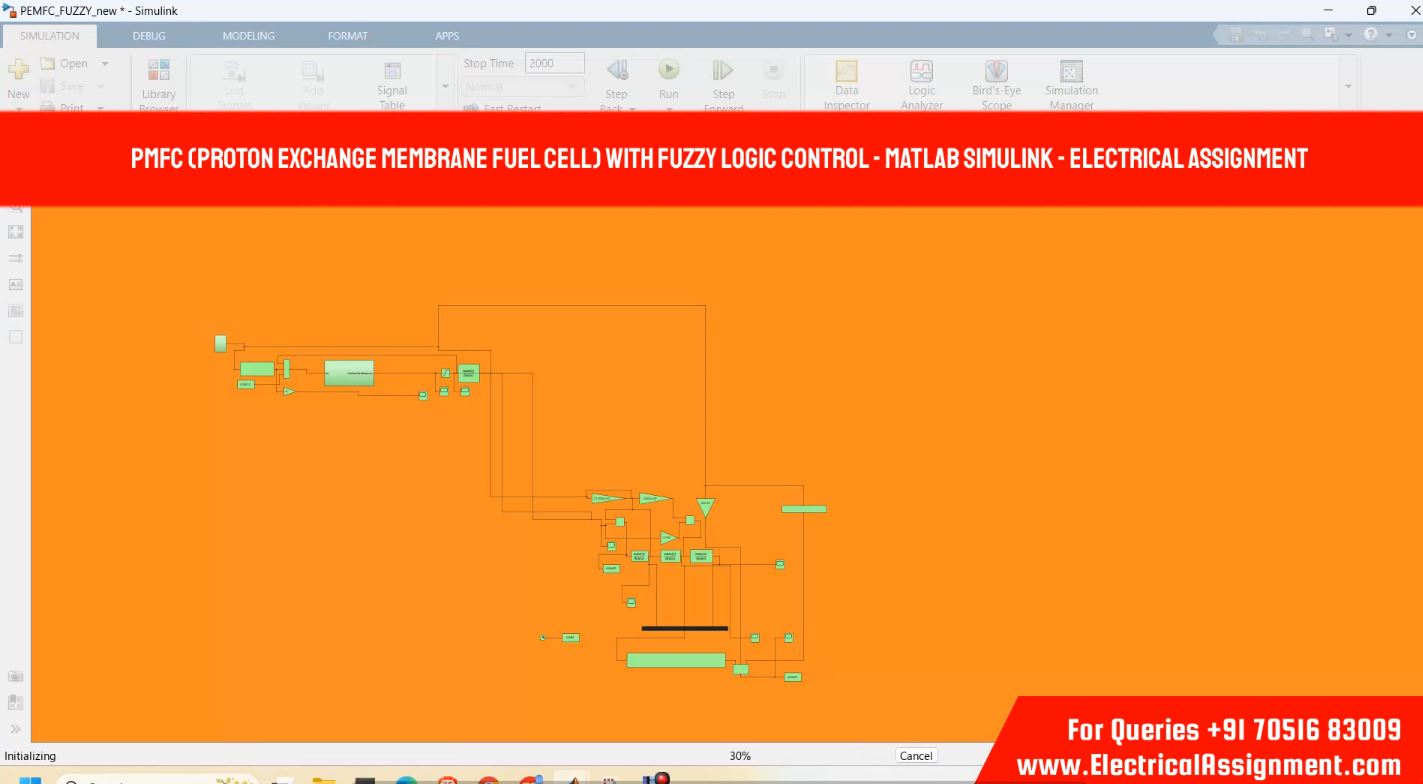
Task: Click the New model icon
Action: (x=18, y=71)
